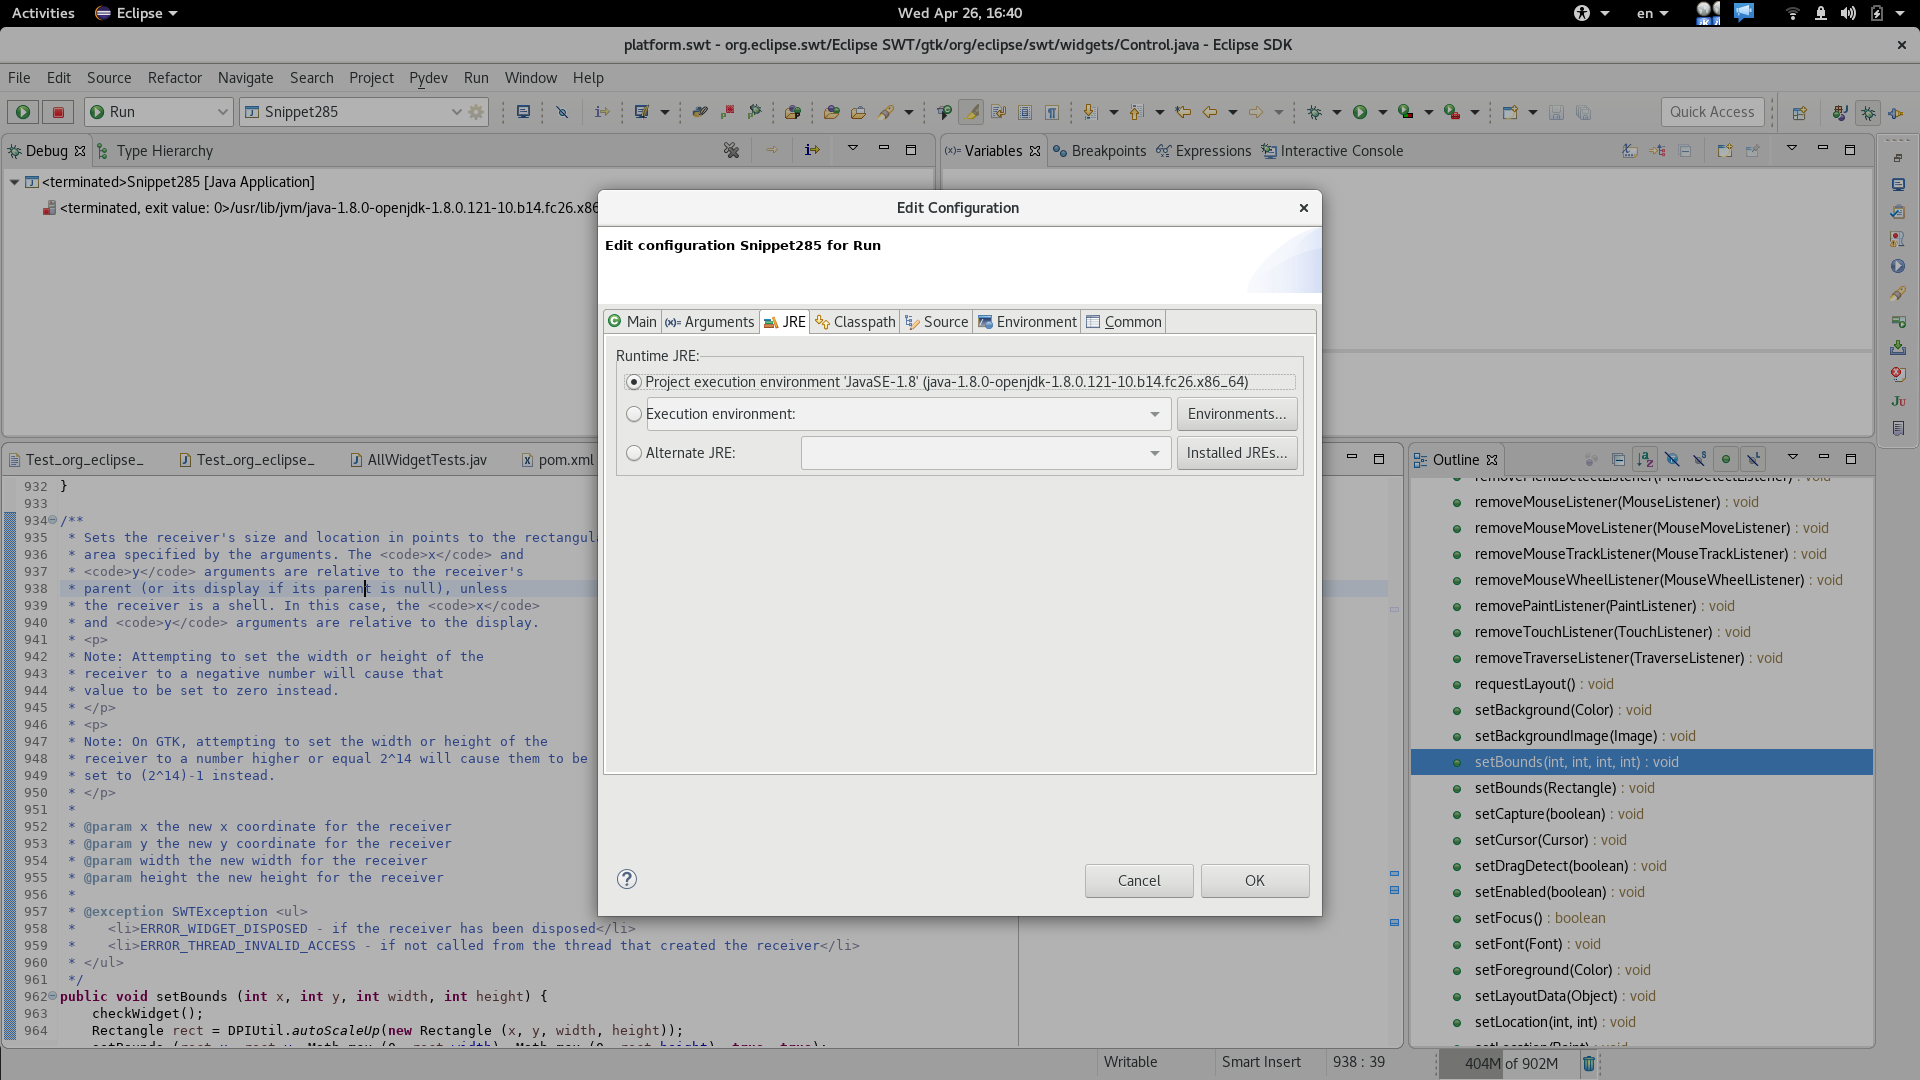
Task: Click the Open Type toolbar icon
Action: tap(831, 112)
